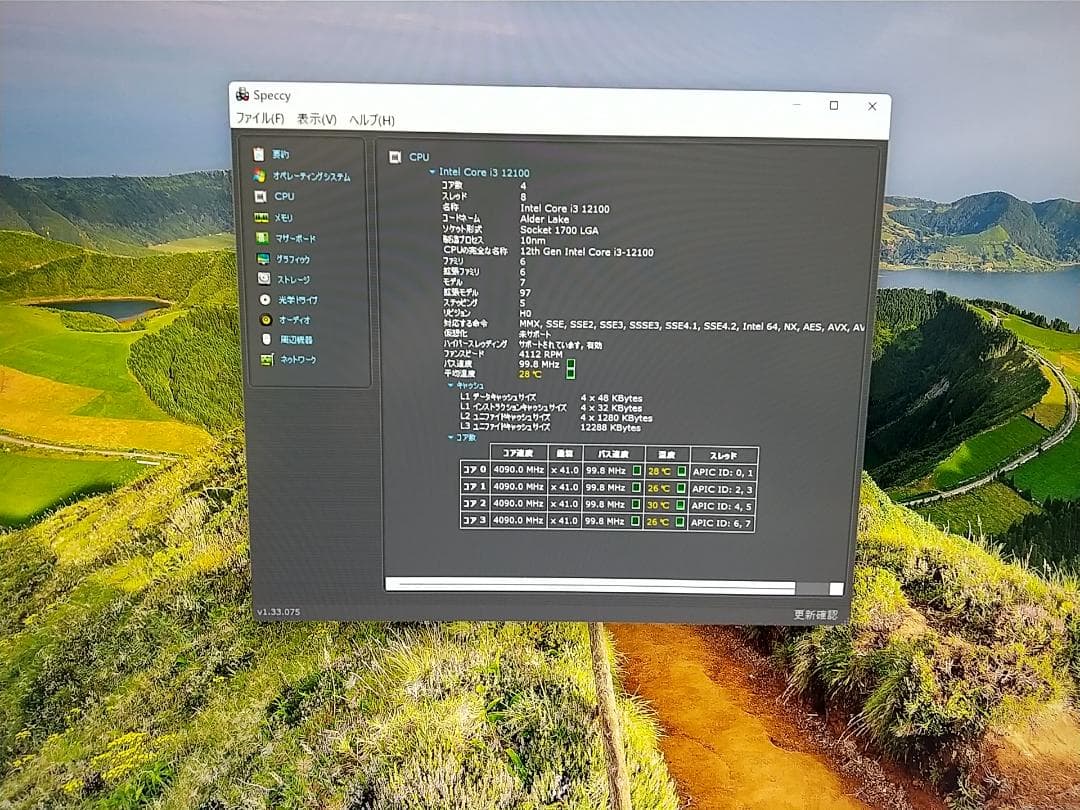
Task: Select the オペレーティングシステム sidebar icon
Action: click(260, 176)
